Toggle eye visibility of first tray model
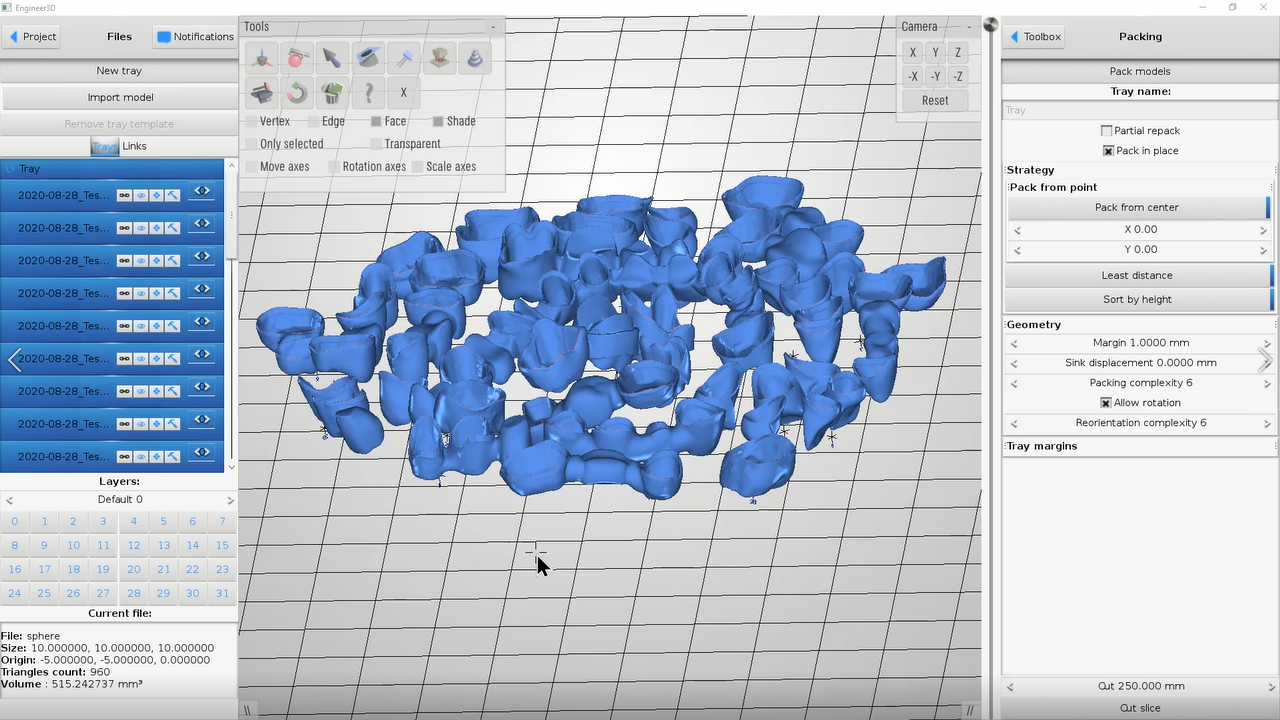This screenshot has height=720, width=1280. click(141, 195)
